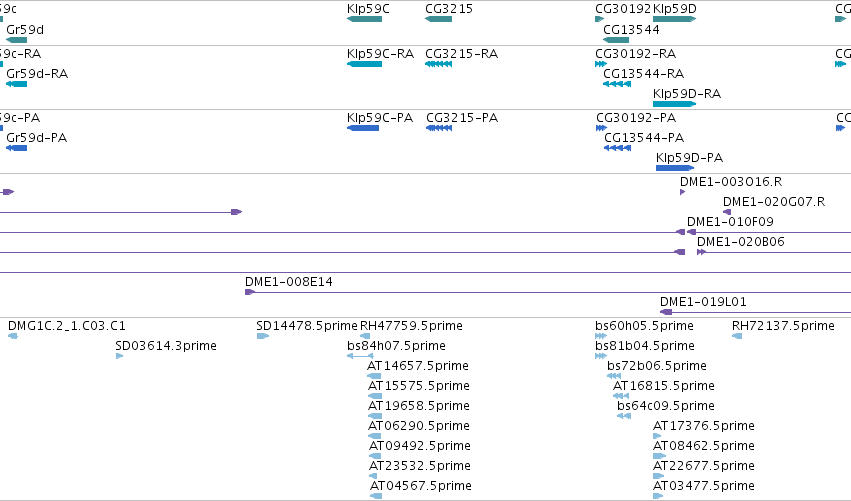Select the bs64c09.5prime EST glyph

[x=624, y=416]
